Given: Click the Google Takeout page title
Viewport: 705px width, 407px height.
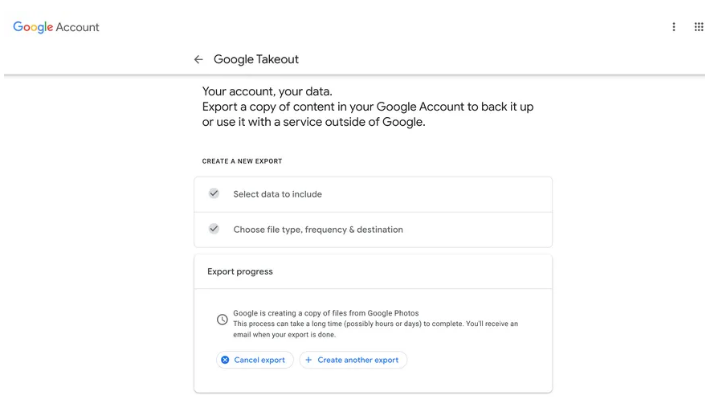Looking at the screenshot, I should (x=256, y=60).
